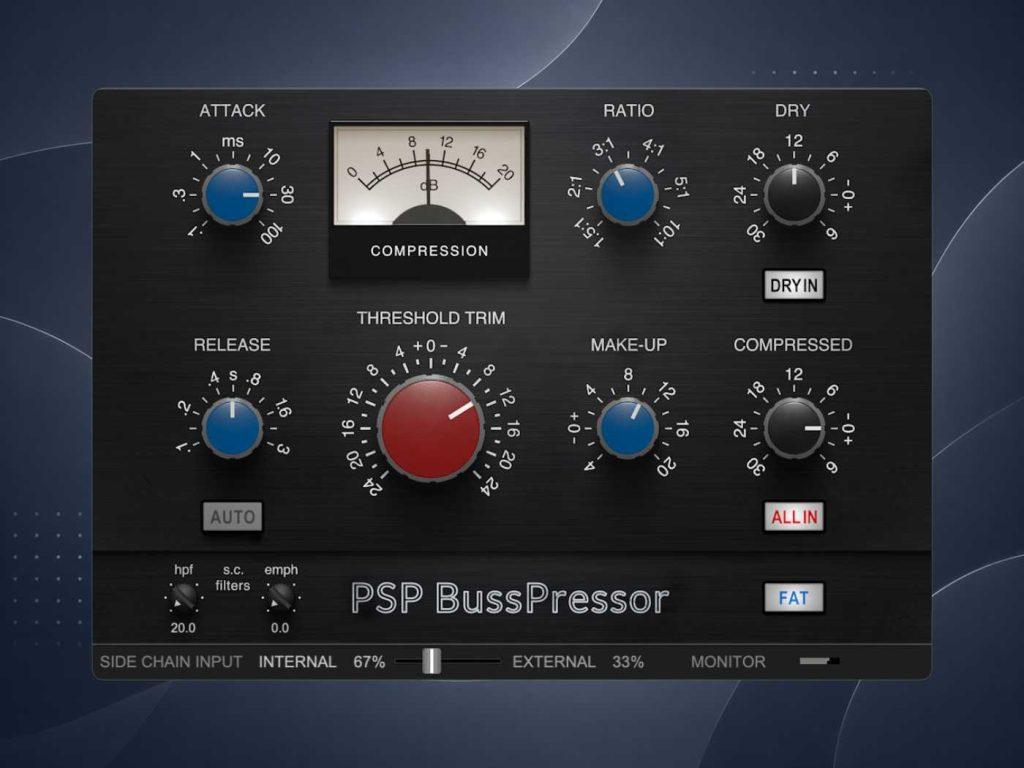Click the emph value 0.0
Screen dimensions: 1024x768
coord(280,628)
